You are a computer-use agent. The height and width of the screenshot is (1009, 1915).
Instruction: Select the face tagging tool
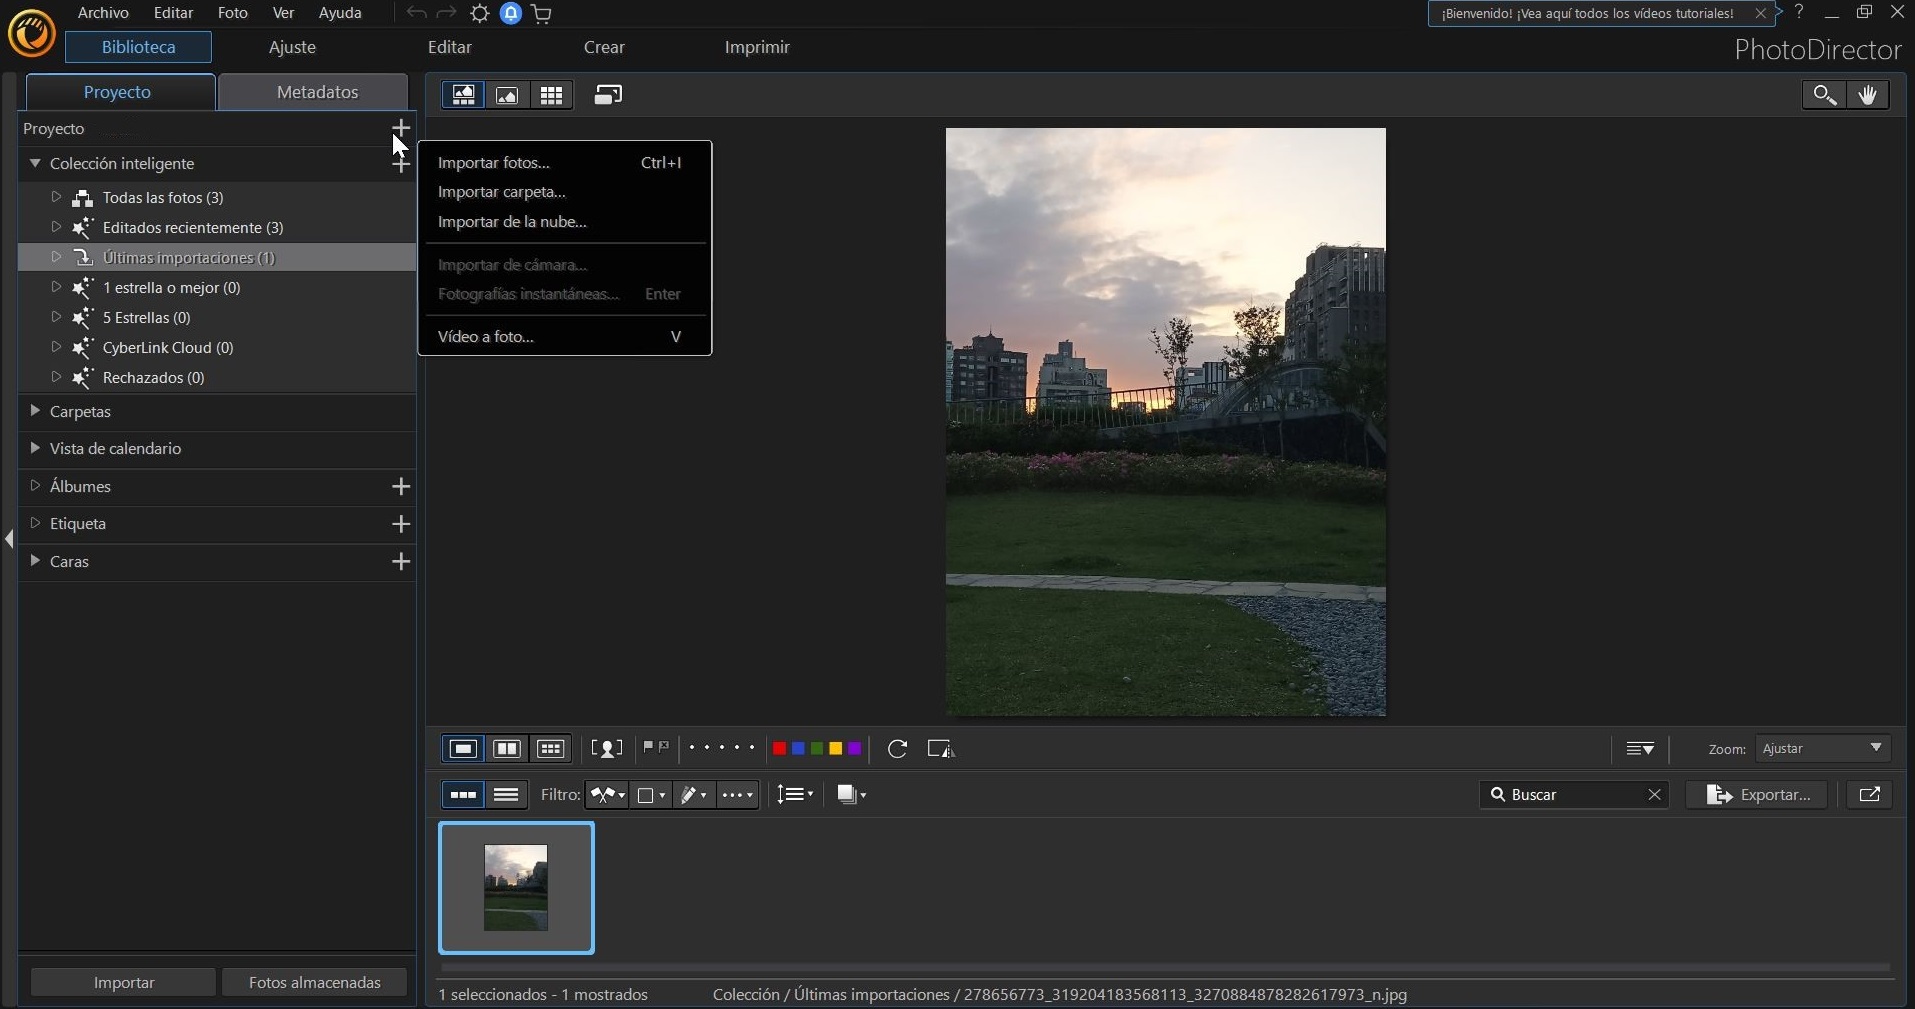click(608, 748)
